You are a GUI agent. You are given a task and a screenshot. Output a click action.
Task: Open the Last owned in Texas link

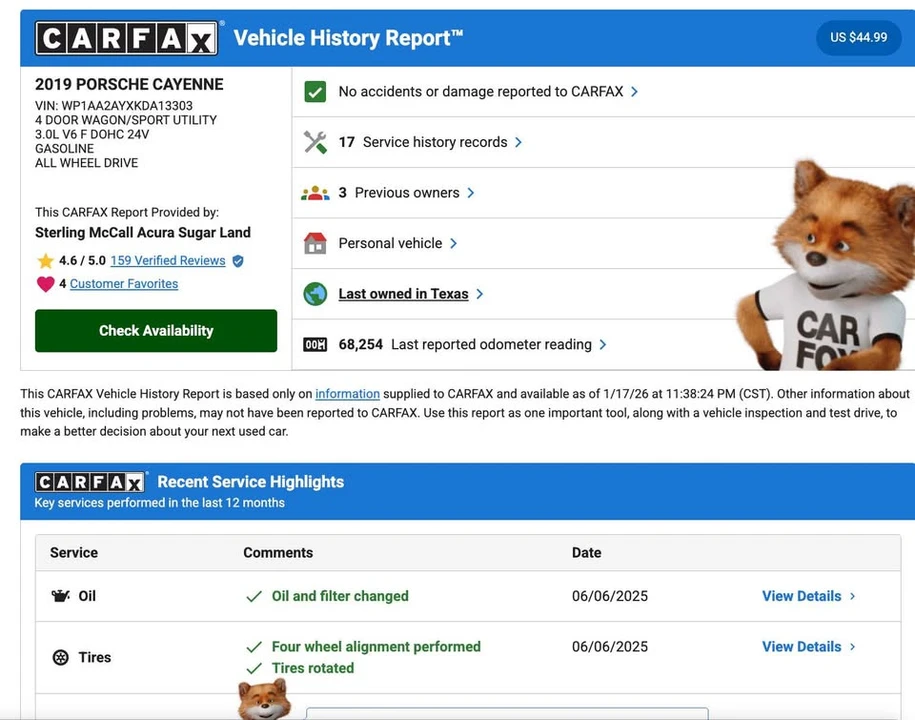pos(403,294)
